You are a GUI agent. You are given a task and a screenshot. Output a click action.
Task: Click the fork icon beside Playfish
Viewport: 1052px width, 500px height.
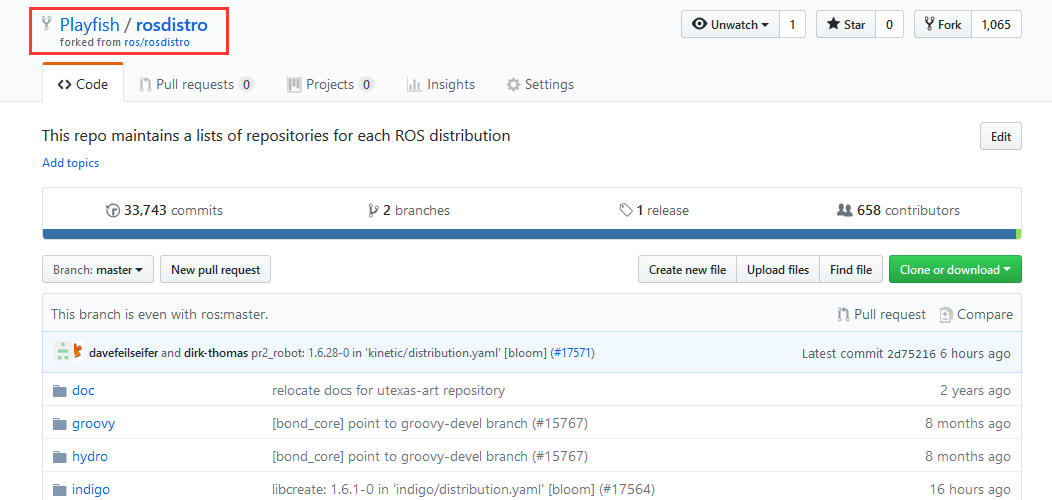46,23
